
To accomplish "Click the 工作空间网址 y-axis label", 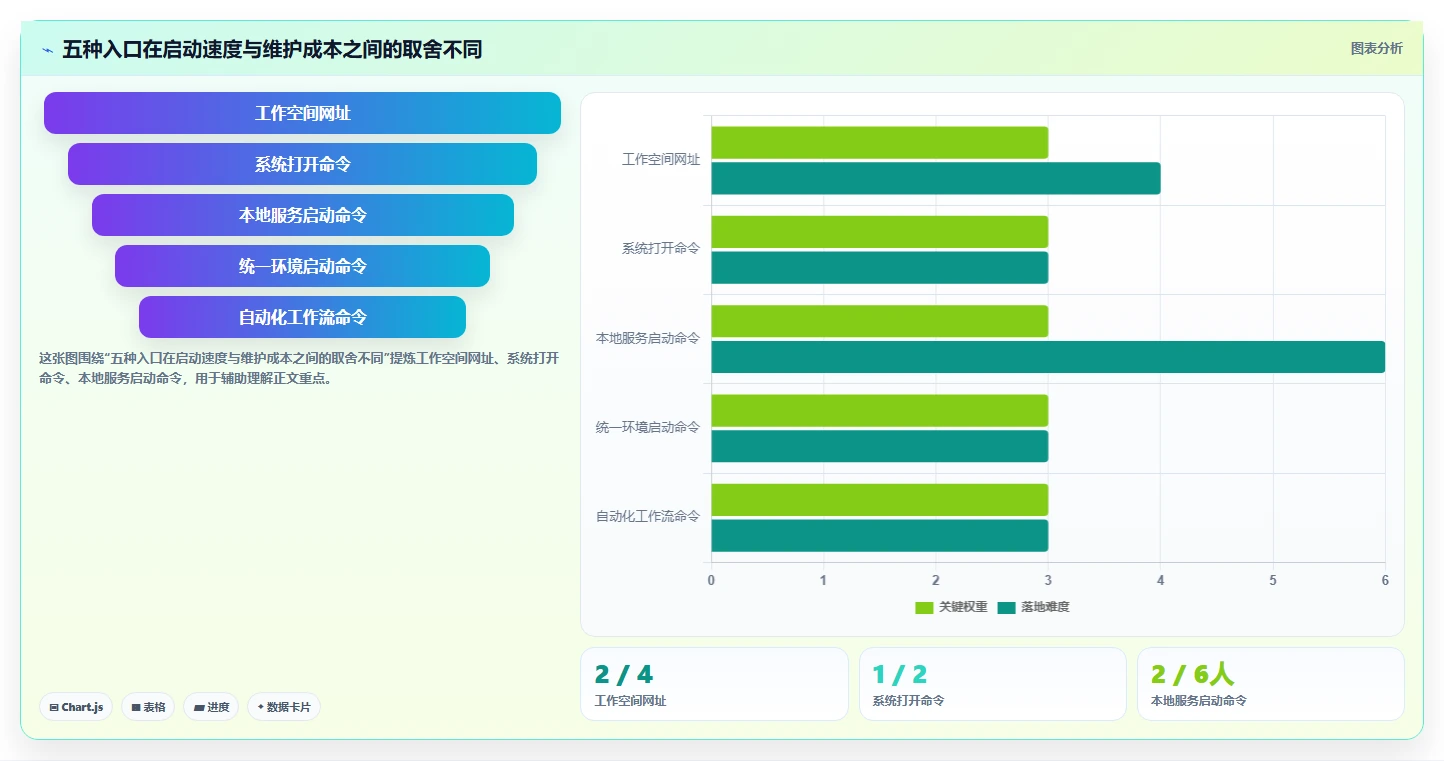I will tap(661, 160).
